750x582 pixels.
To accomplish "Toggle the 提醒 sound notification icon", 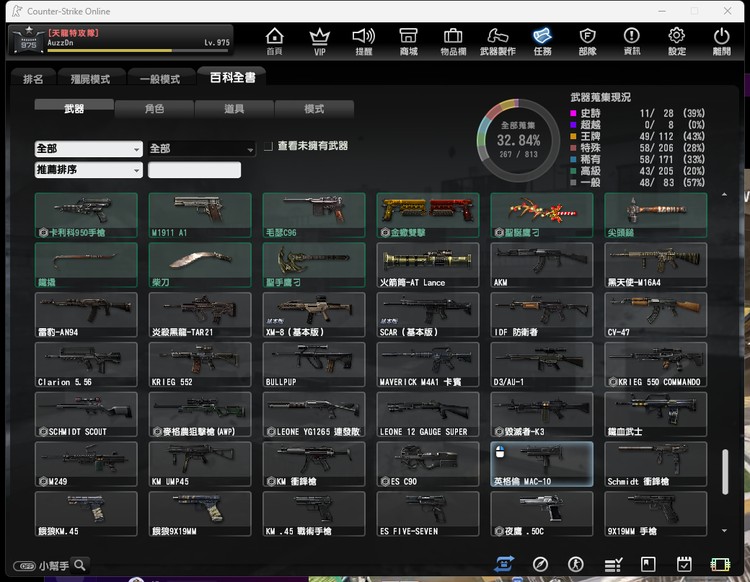I will click(364, 40).
